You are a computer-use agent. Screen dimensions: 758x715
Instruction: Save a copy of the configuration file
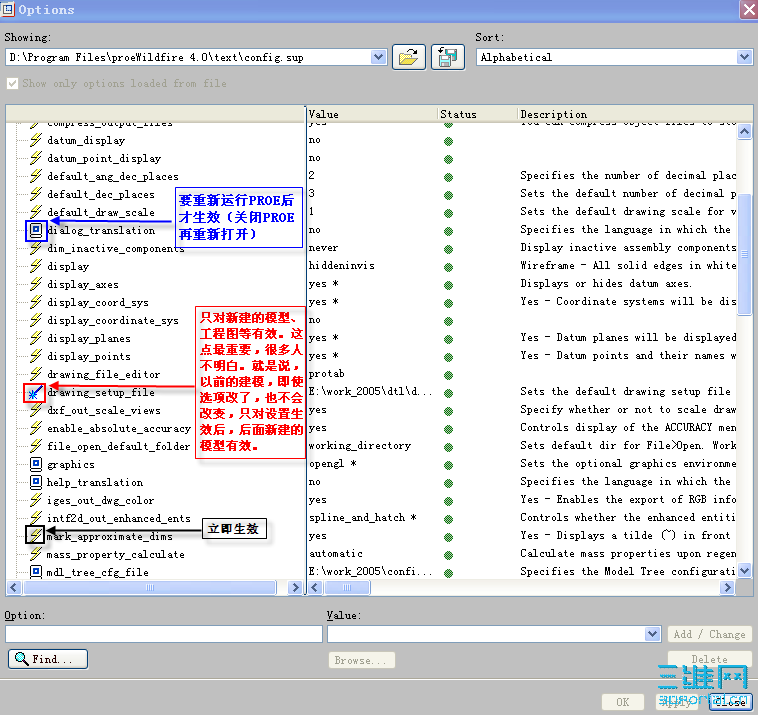448,58
